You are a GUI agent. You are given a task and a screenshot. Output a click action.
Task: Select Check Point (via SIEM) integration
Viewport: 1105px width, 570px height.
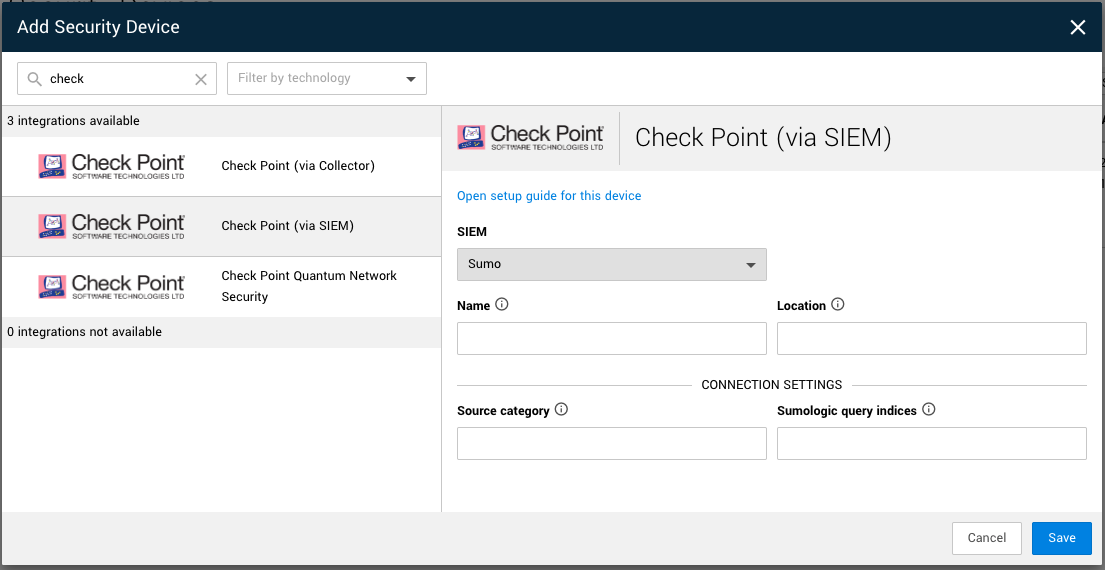221,226
